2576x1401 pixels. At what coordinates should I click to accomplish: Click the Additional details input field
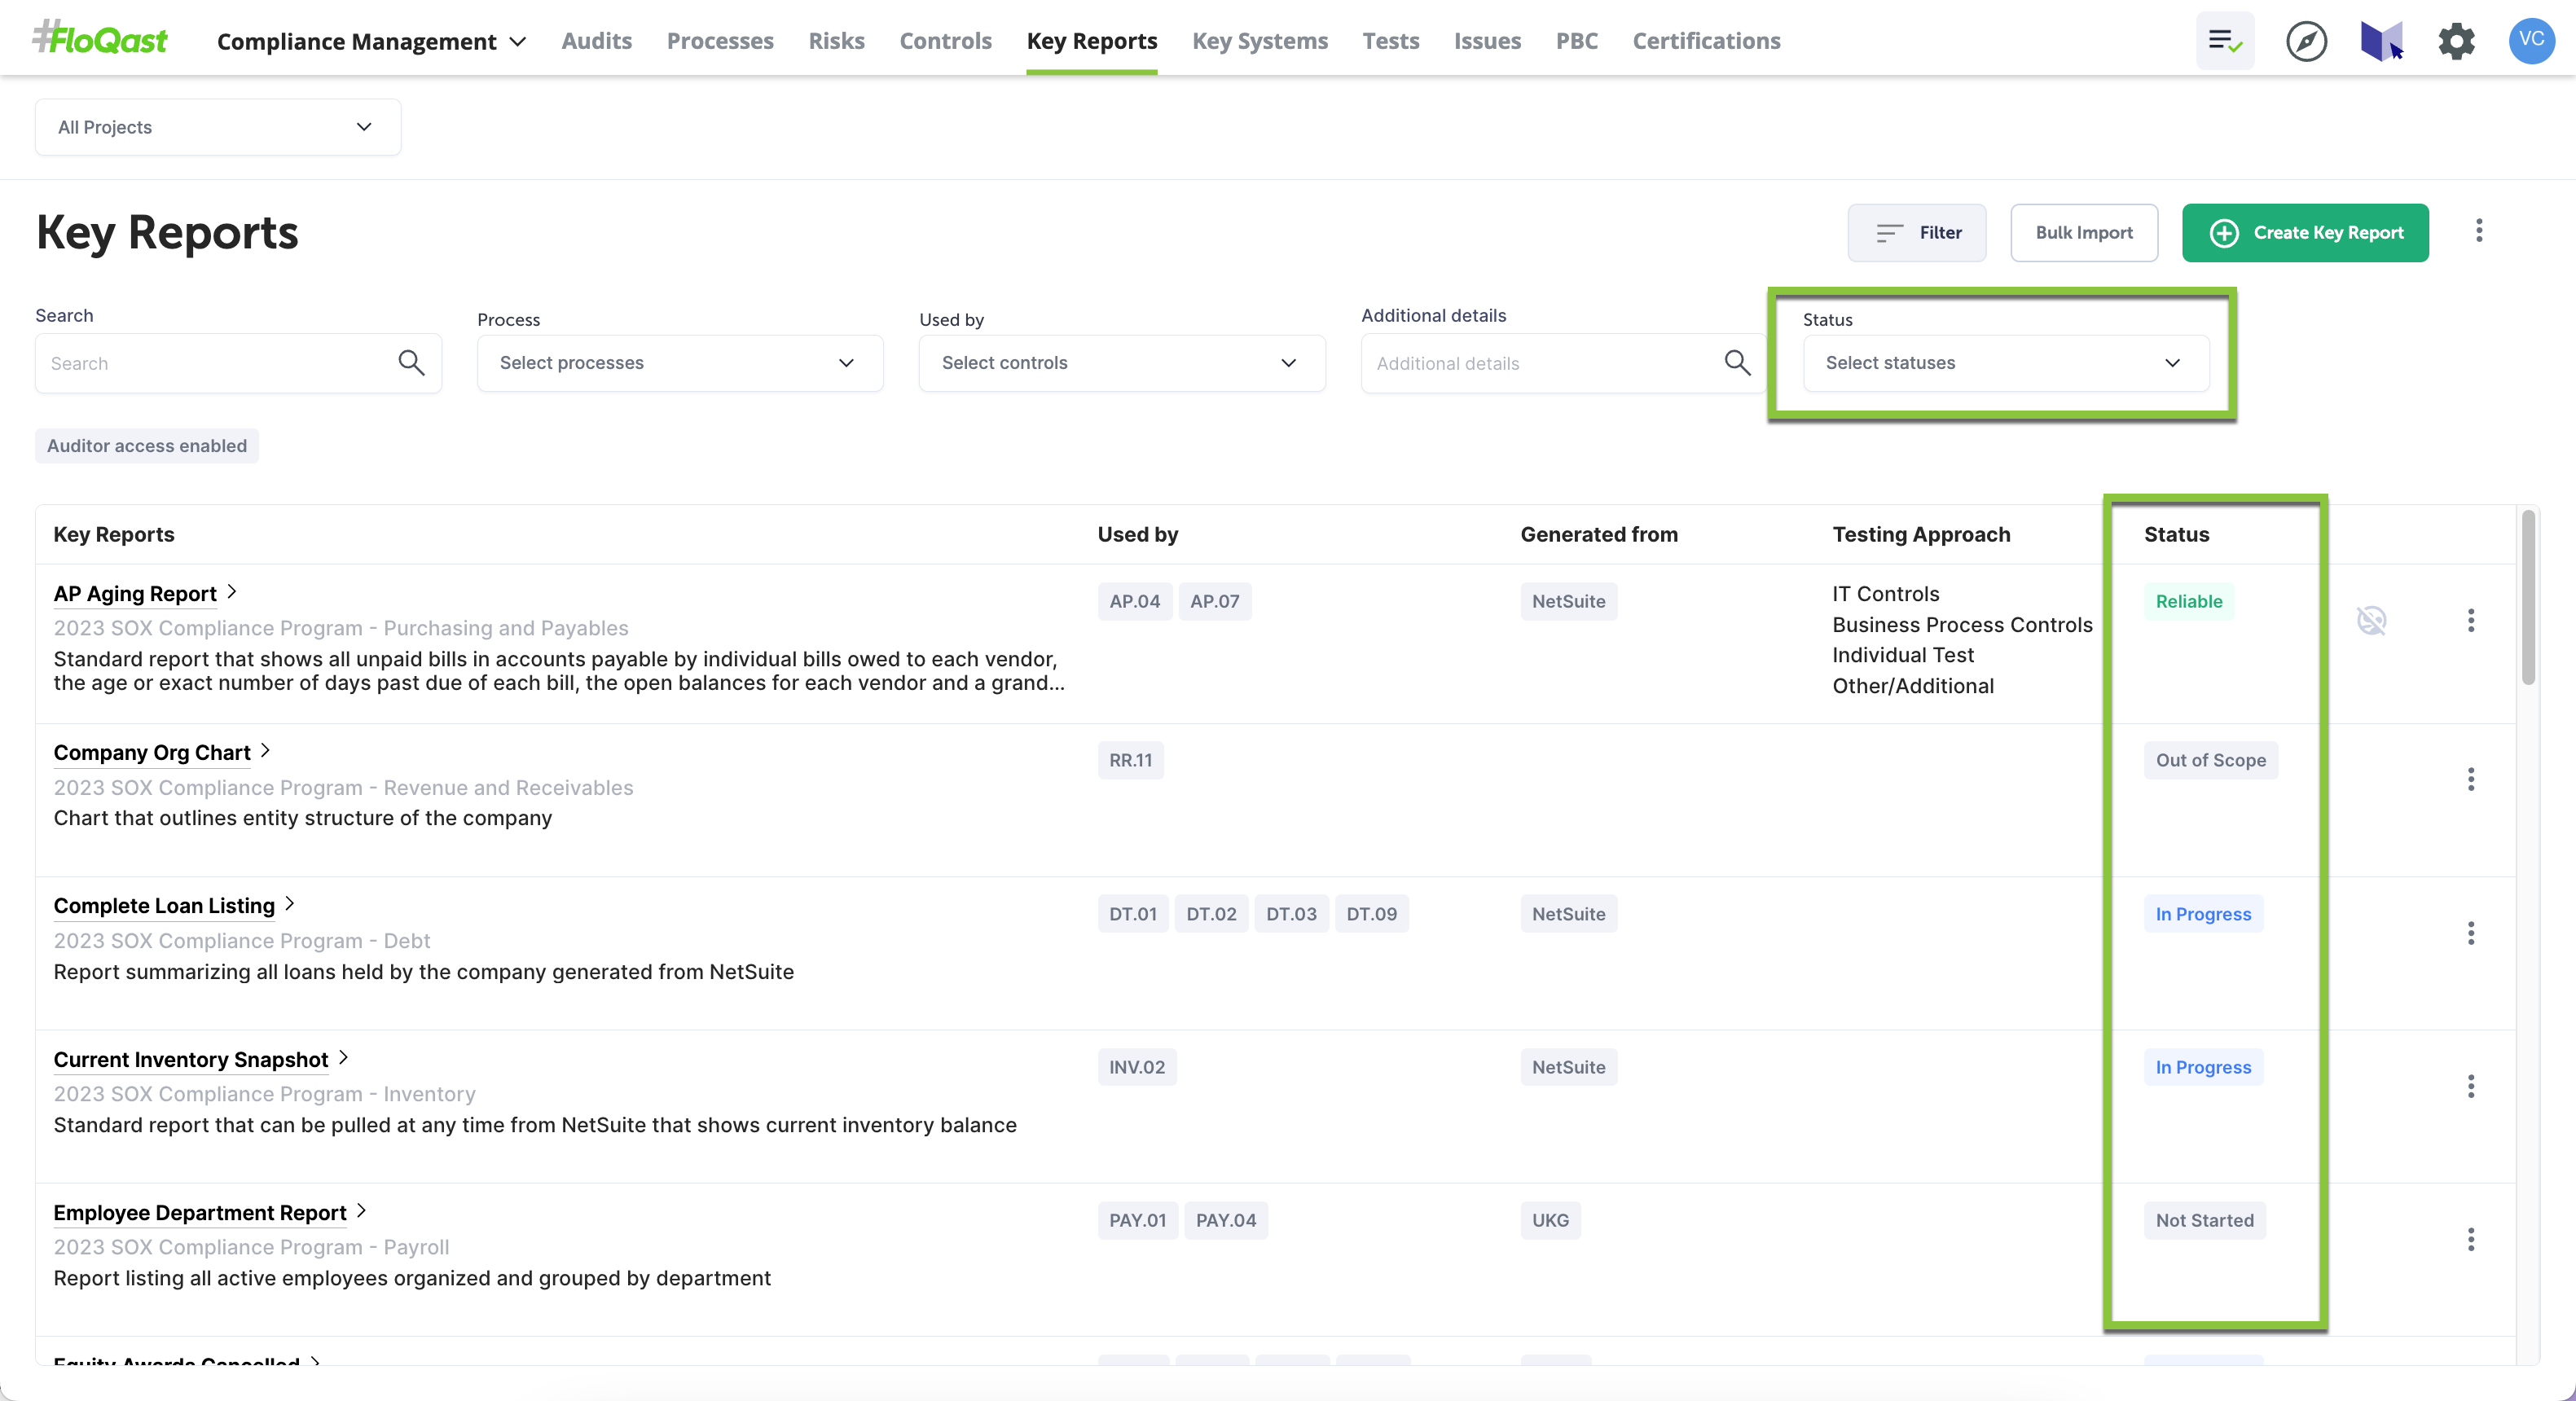(1564, 363)
